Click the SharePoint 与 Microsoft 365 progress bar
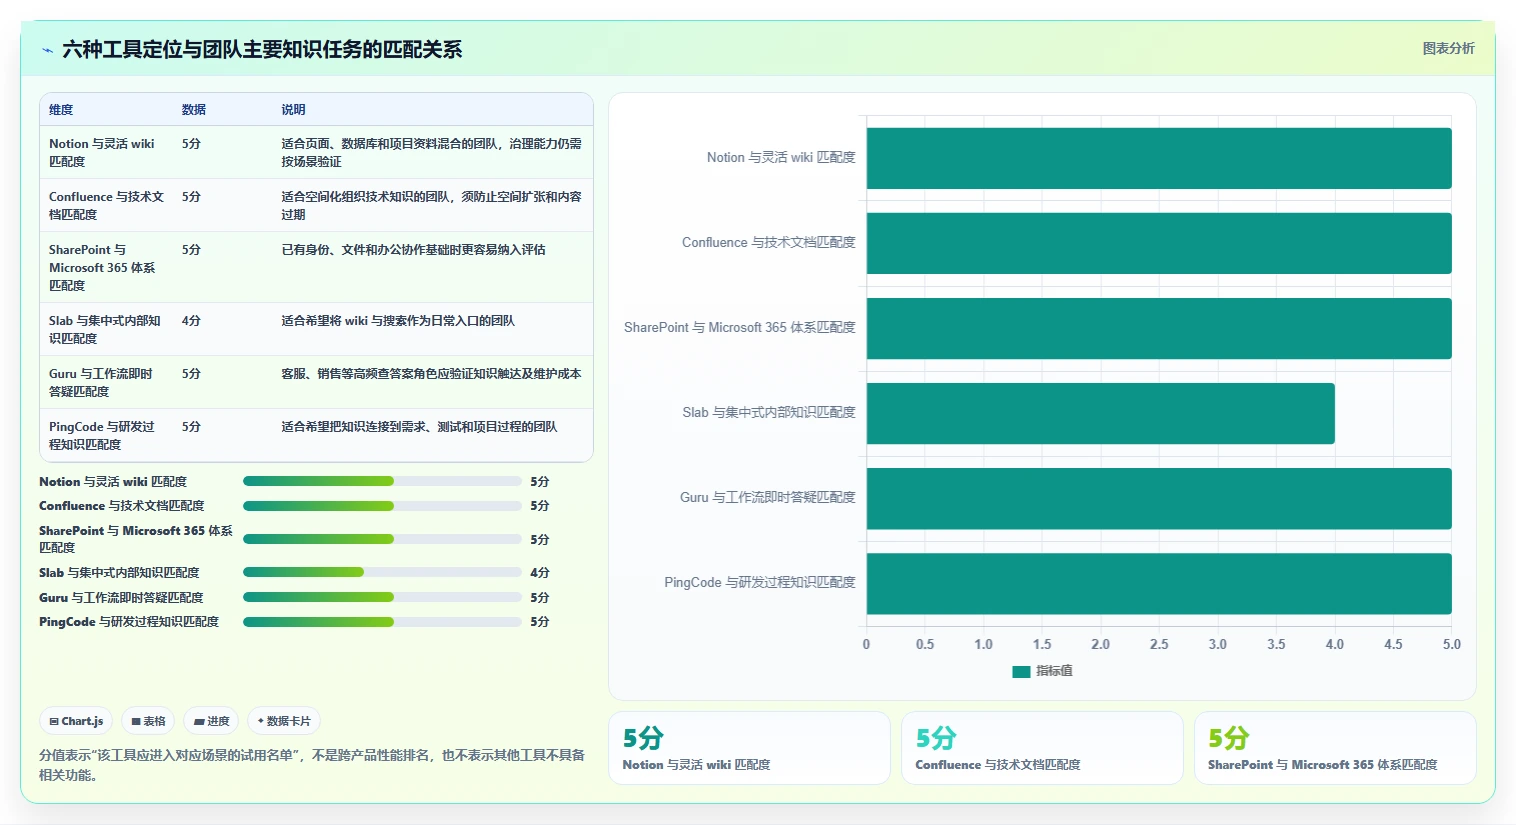 [382, 539]
